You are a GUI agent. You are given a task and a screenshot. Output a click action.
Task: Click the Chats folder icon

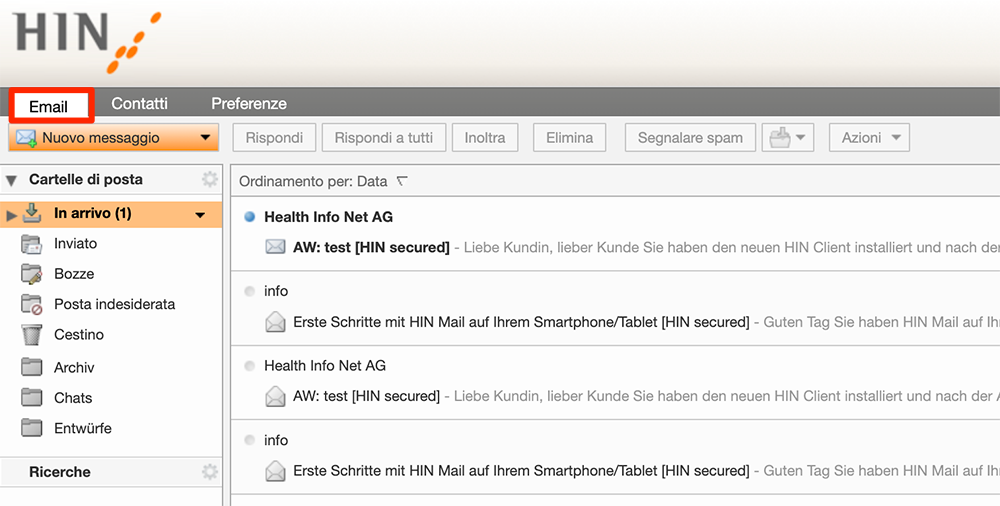(31, 398)
